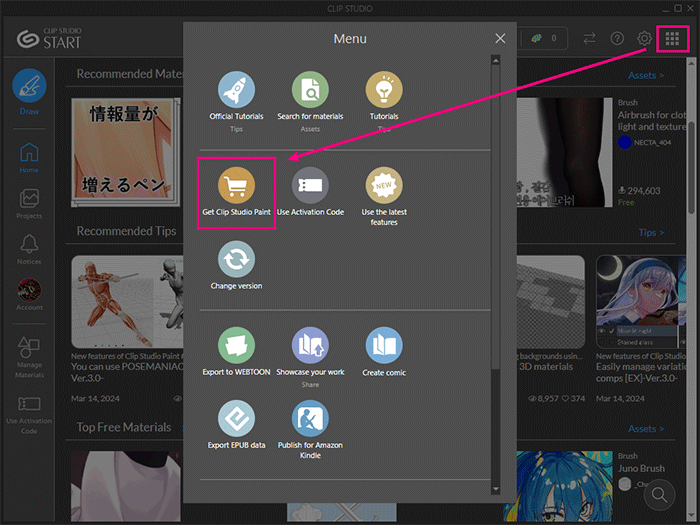Click Use Activation Code ticket icon
The image size is (700, 525).
[x=310, y=186]
